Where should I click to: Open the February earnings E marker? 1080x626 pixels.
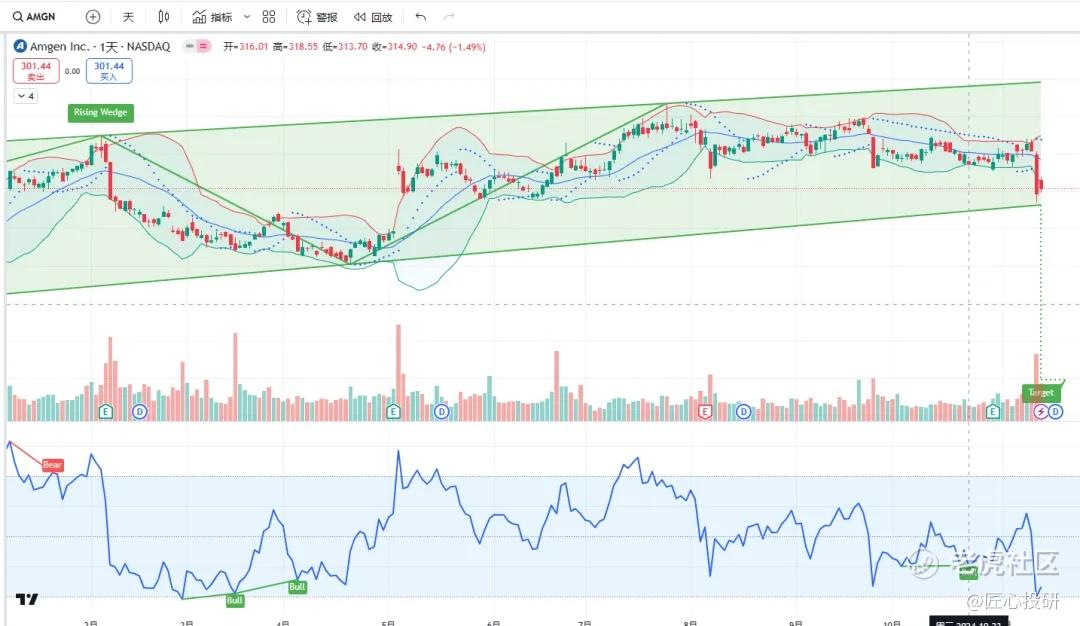pos(105,412)
